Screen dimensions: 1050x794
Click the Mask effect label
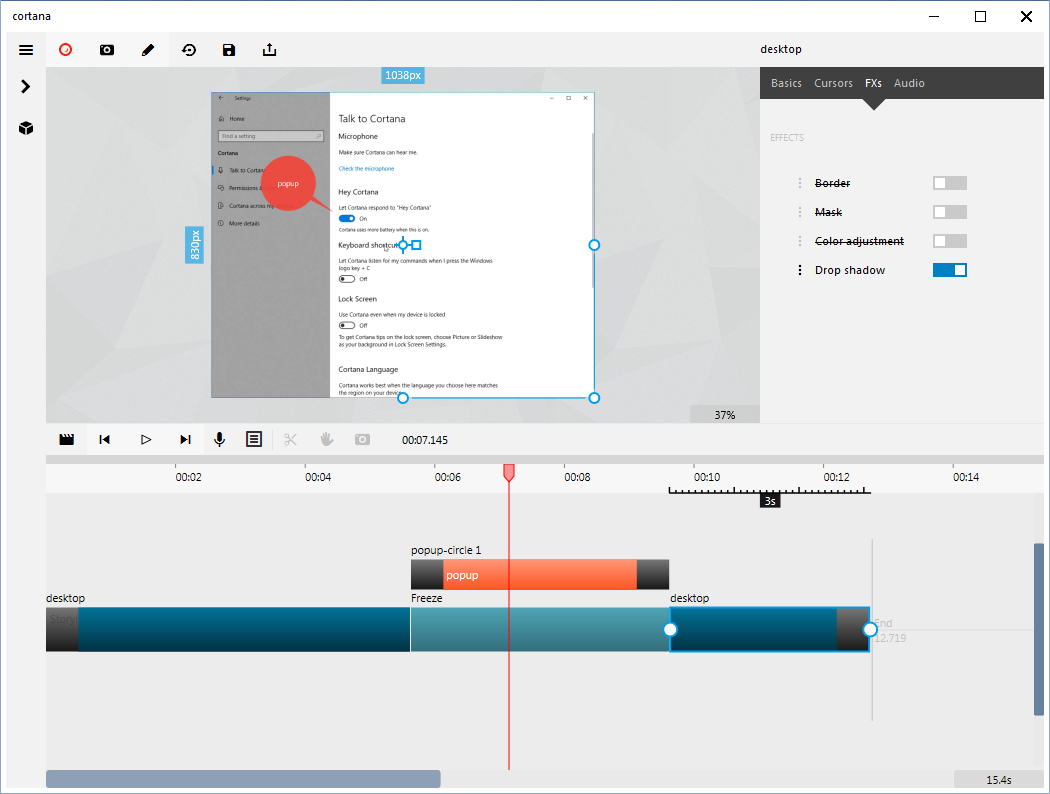tap(828, 212)
